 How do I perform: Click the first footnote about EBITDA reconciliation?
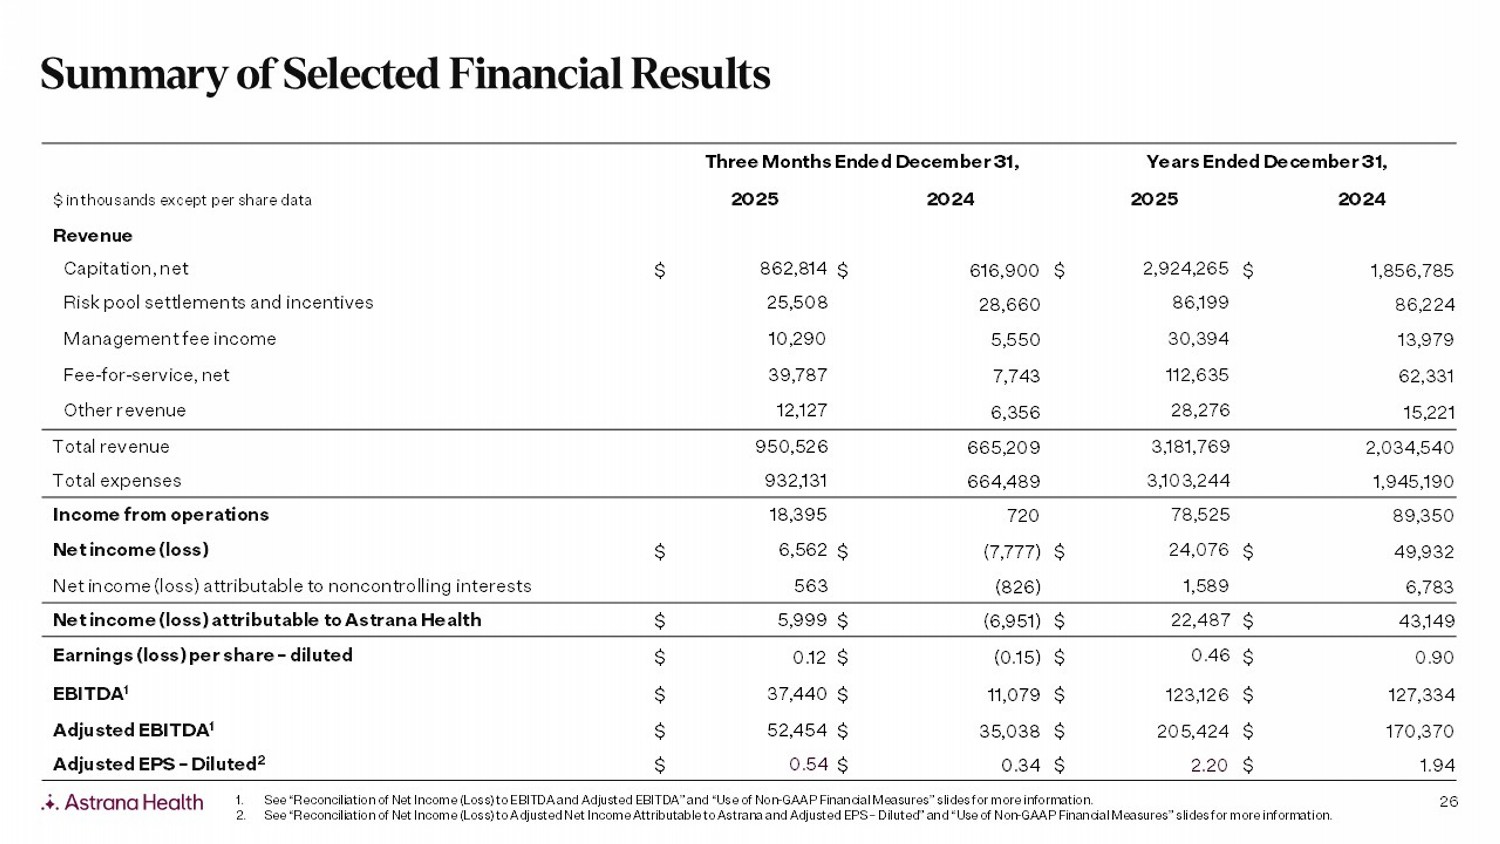point(678,800)
